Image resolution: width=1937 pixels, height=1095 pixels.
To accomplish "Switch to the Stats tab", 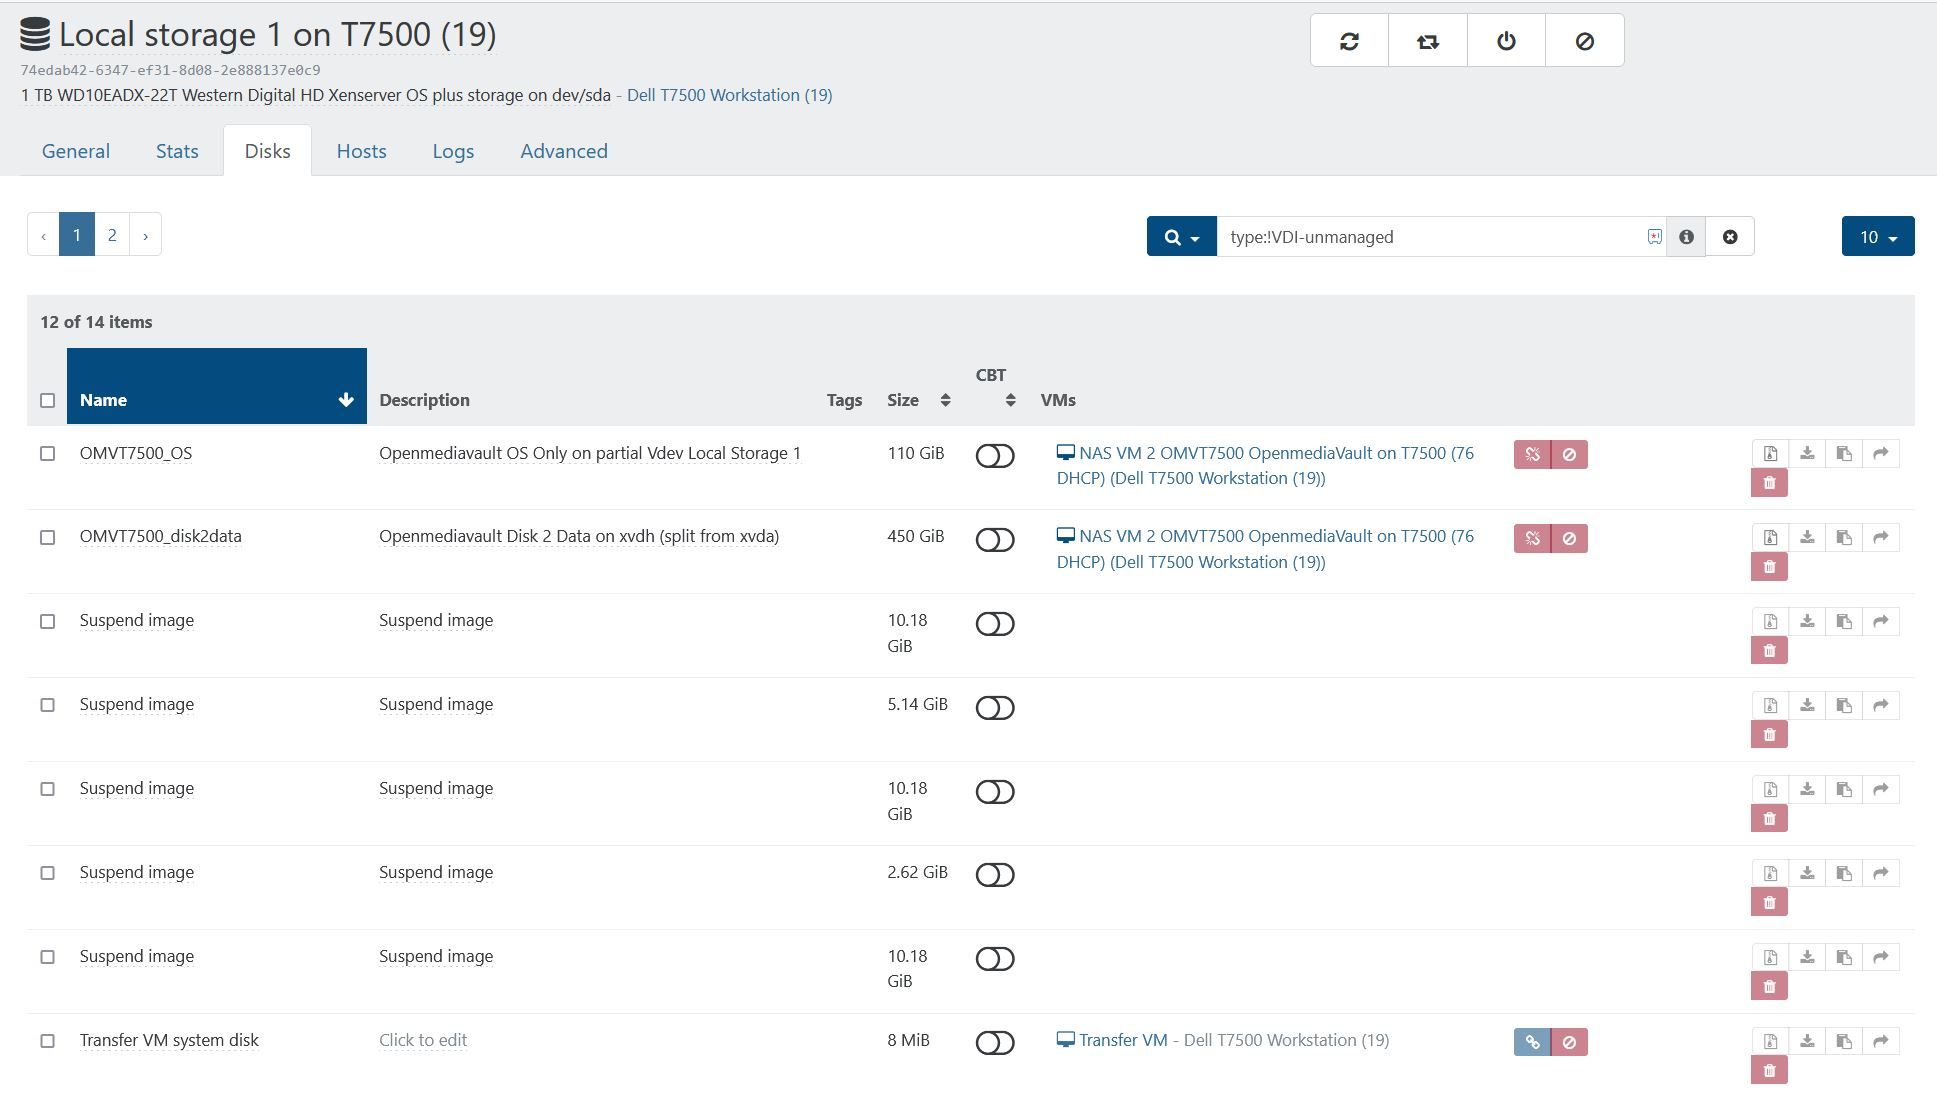I will (x=177, y=151).
